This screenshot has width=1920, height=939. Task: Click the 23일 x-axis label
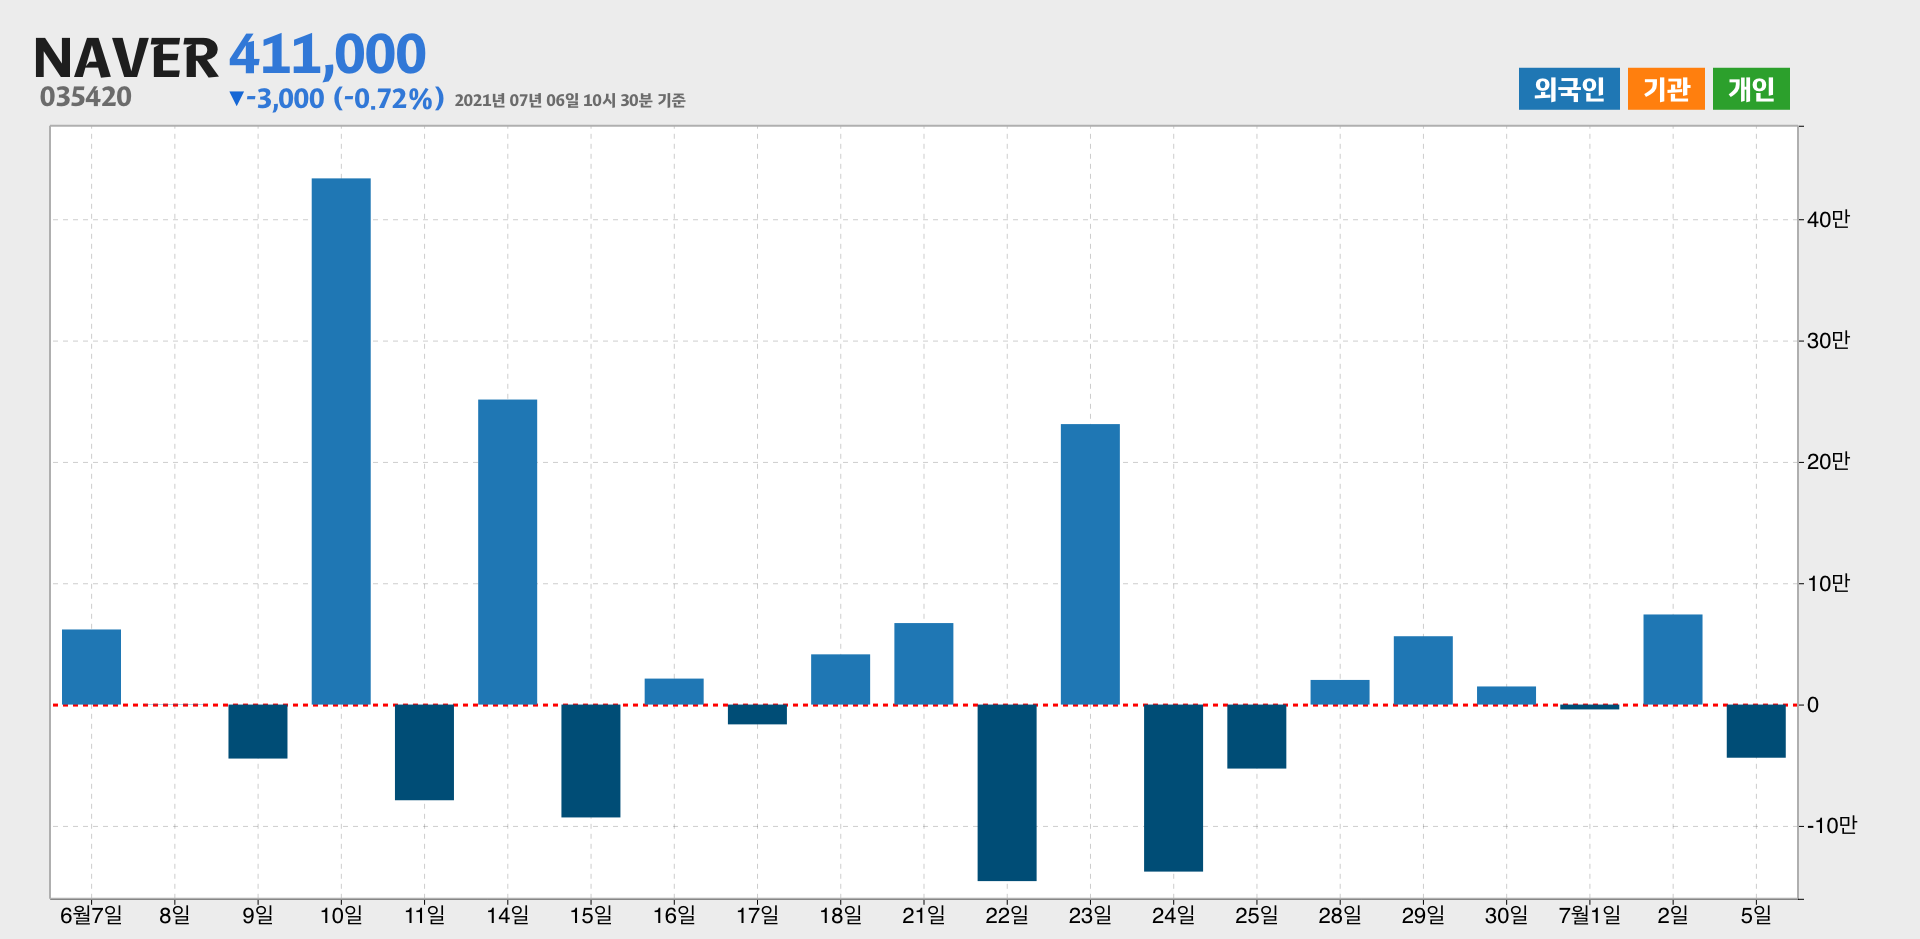(x=1090, y=915)
